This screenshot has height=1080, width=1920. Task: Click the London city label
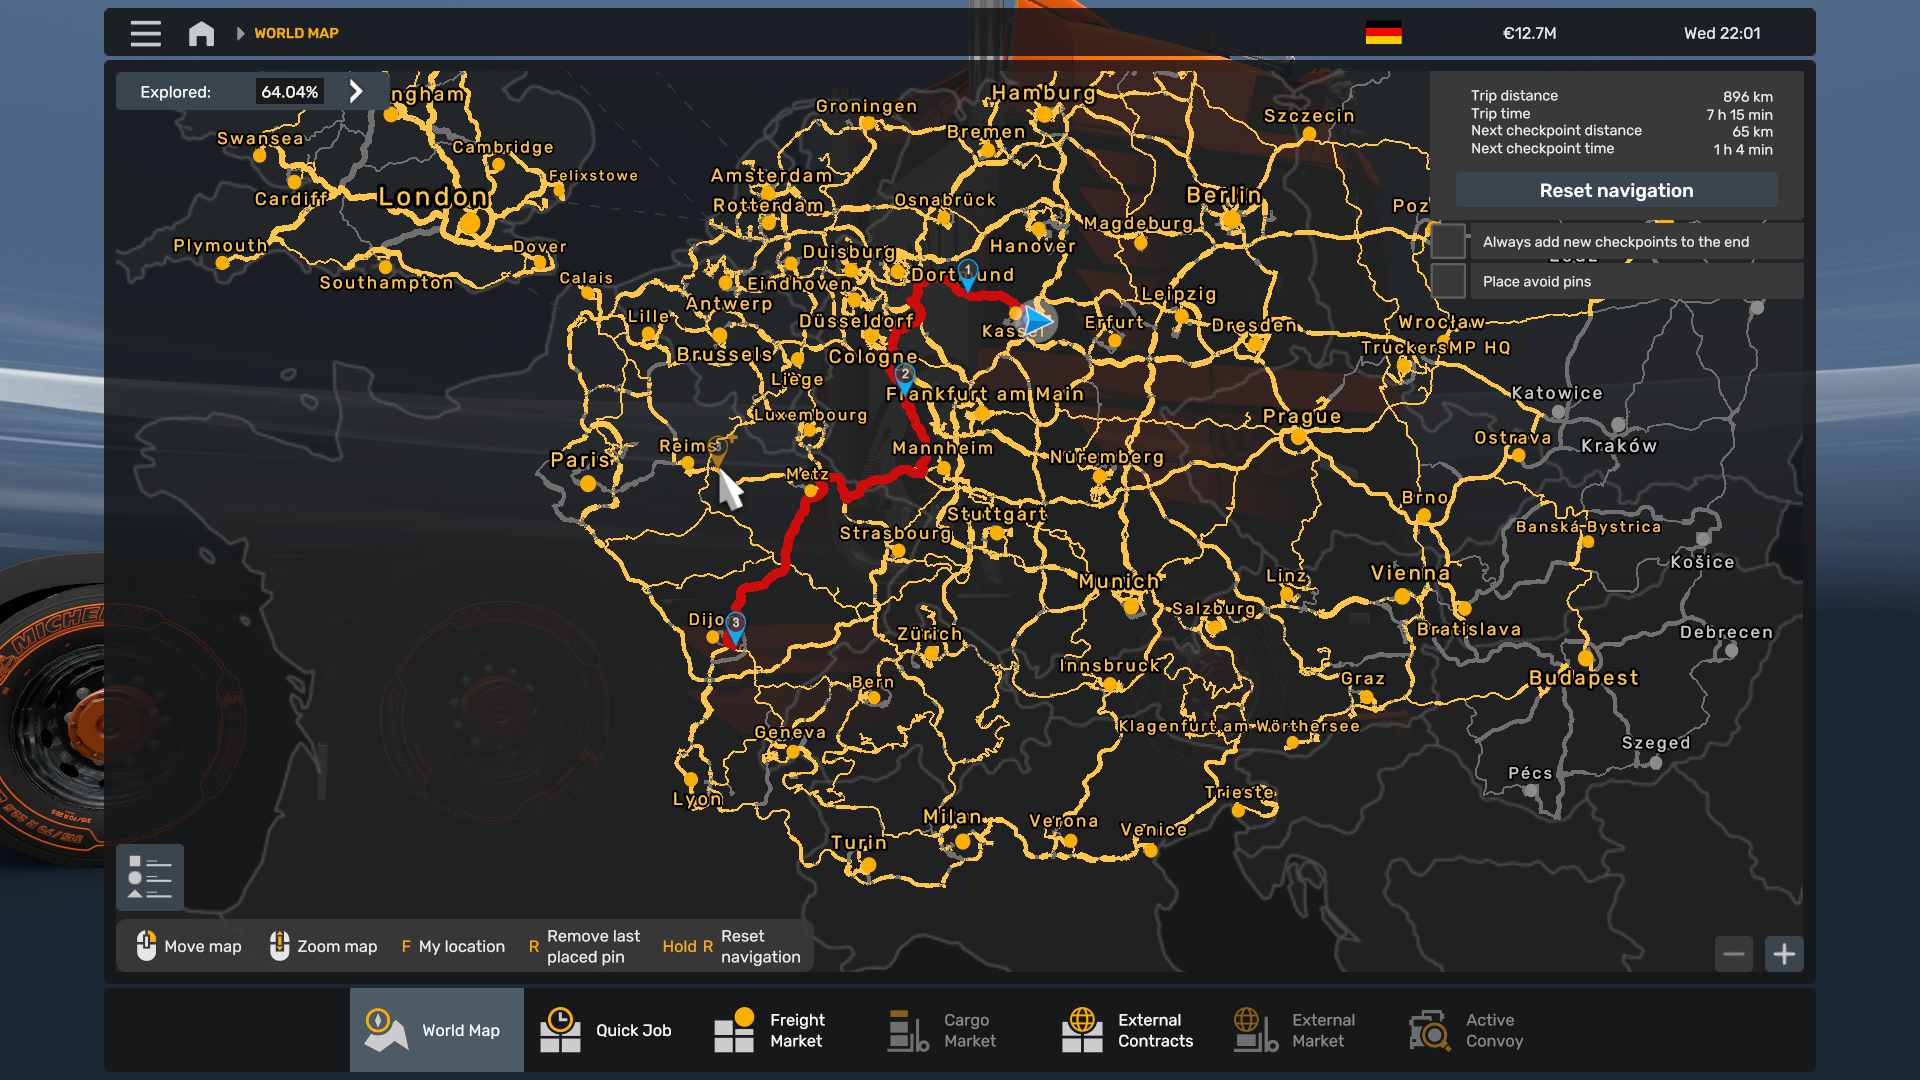pos(433,196)
